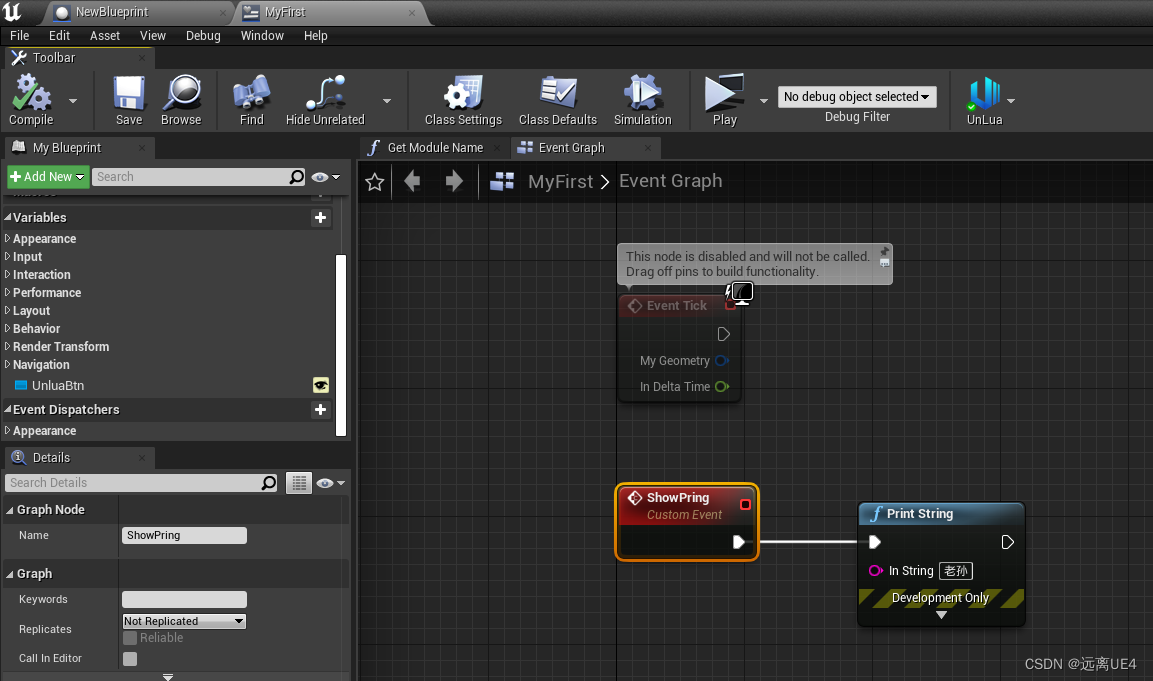Open the Not Replicated dropdown
1153x681 pixels.
tap(183, 620)
